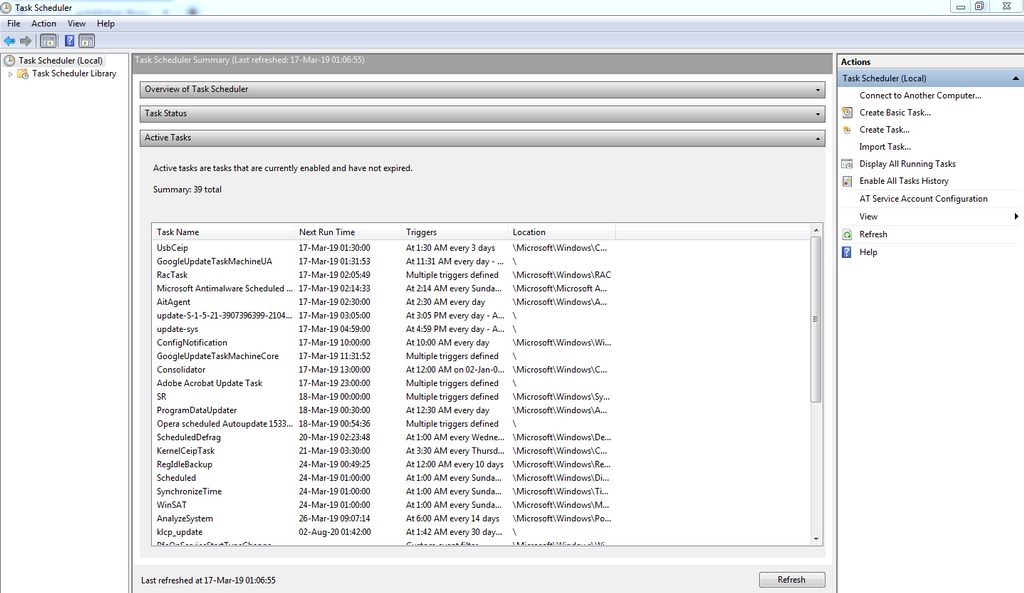Screen dimensions: 1024x593
Task: Expand the Task Status section
Action: 818,114
